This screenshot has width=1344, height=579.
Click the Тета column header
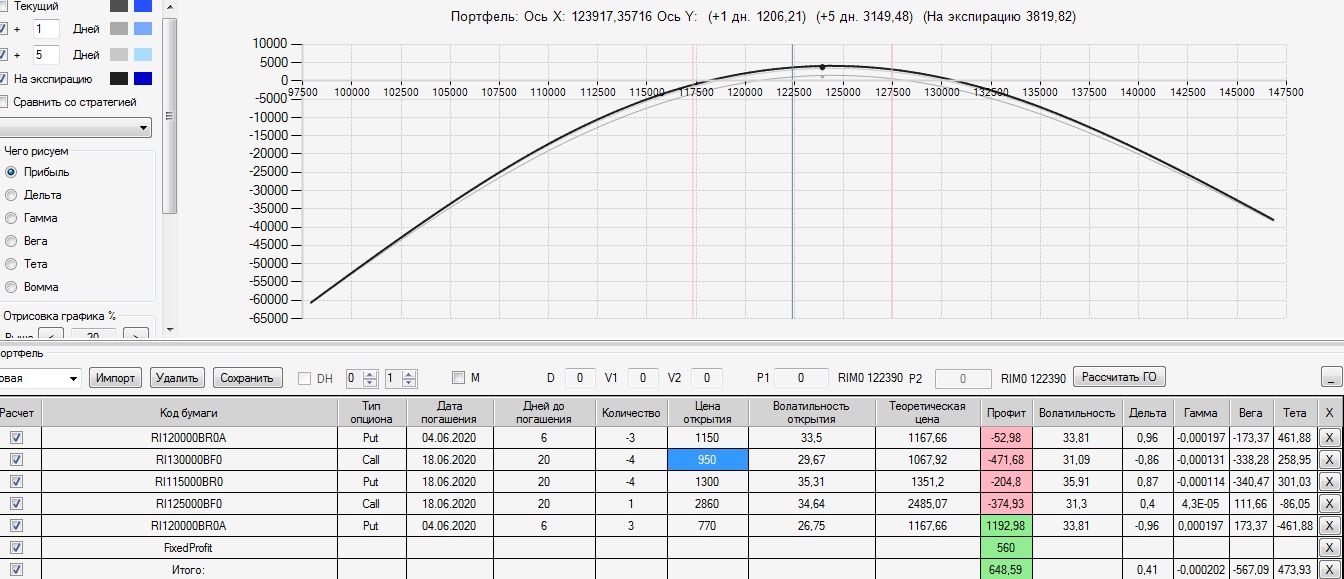click(1295, 412)
